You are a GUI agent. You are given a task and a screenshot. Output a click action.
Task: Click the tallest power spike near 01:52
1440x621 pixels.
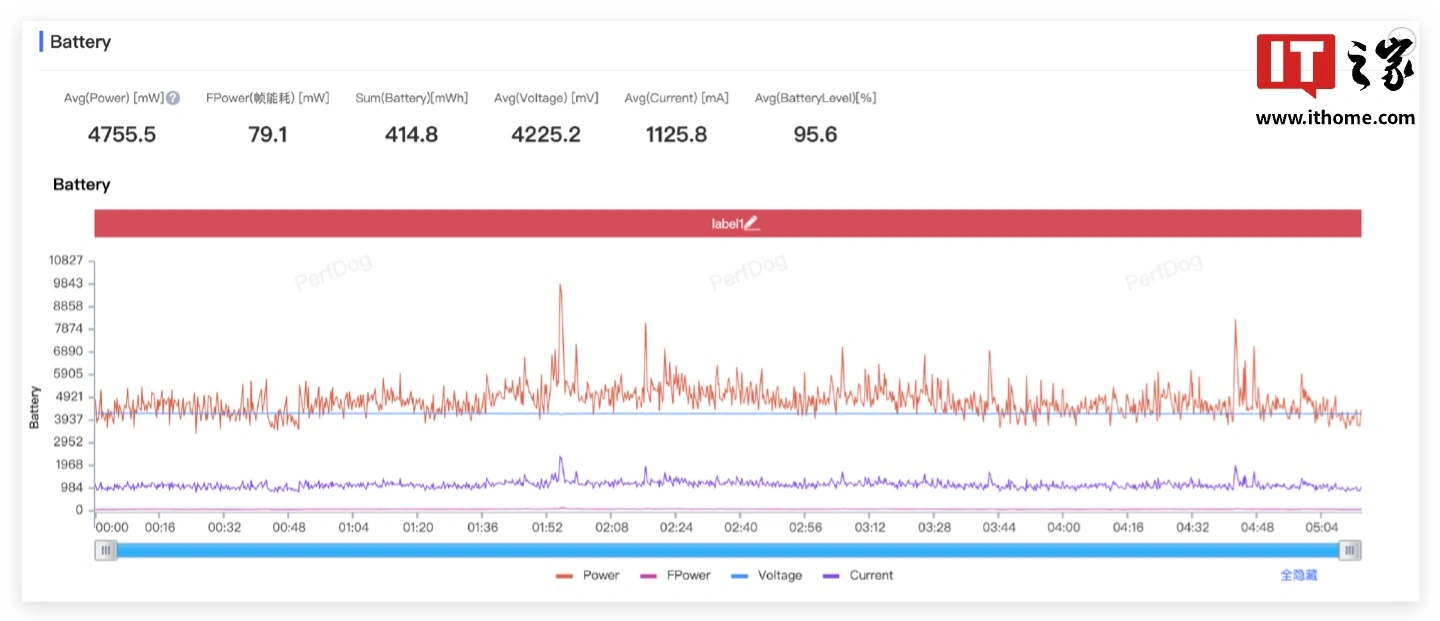560,288
